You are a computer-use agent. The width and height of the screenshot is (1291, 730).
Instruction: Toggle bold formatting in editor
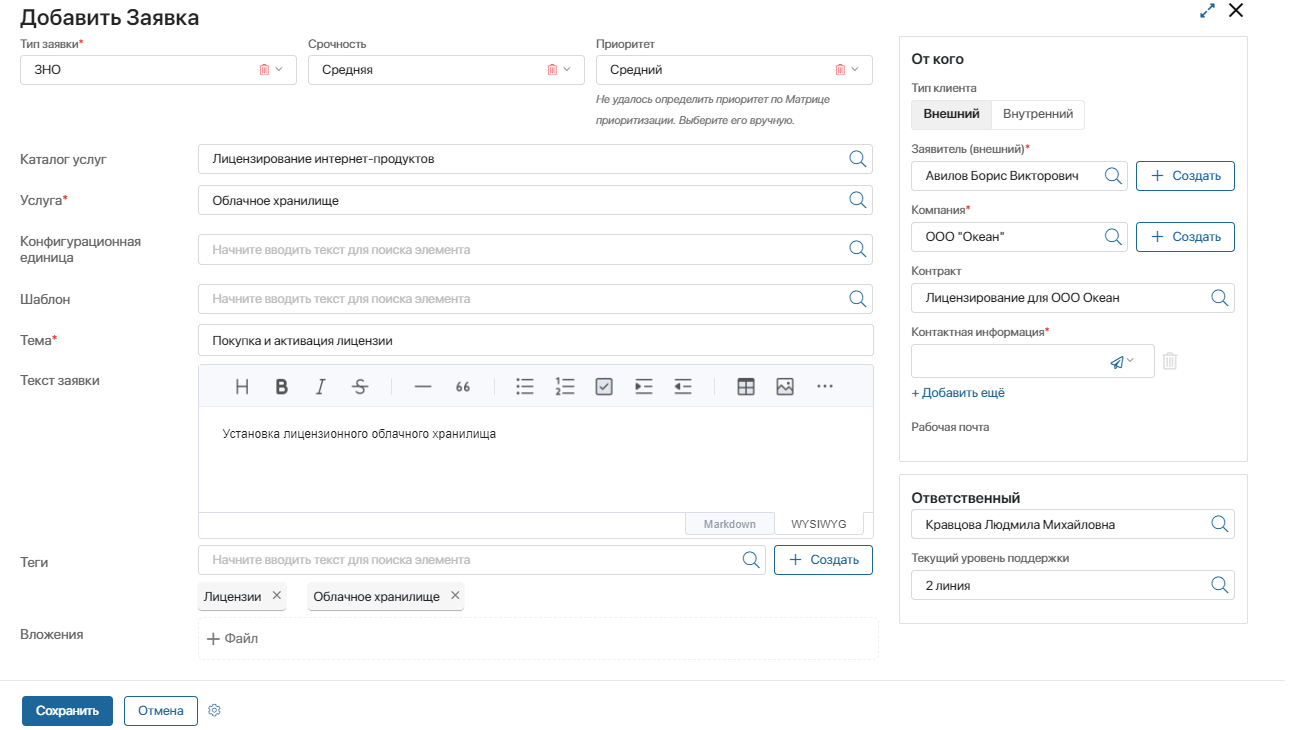pyautogui.click(x=282, y=387)
